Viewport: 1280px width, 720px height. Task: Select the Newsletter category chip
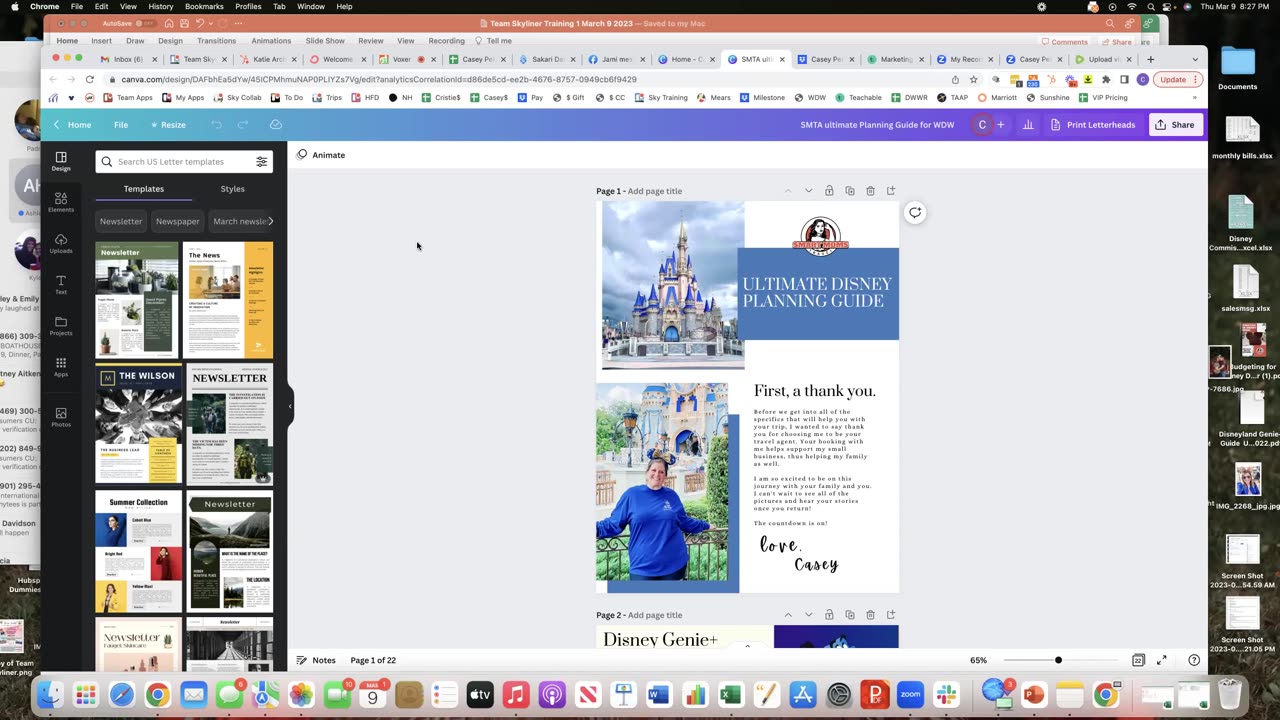click(x=121, y=221)
